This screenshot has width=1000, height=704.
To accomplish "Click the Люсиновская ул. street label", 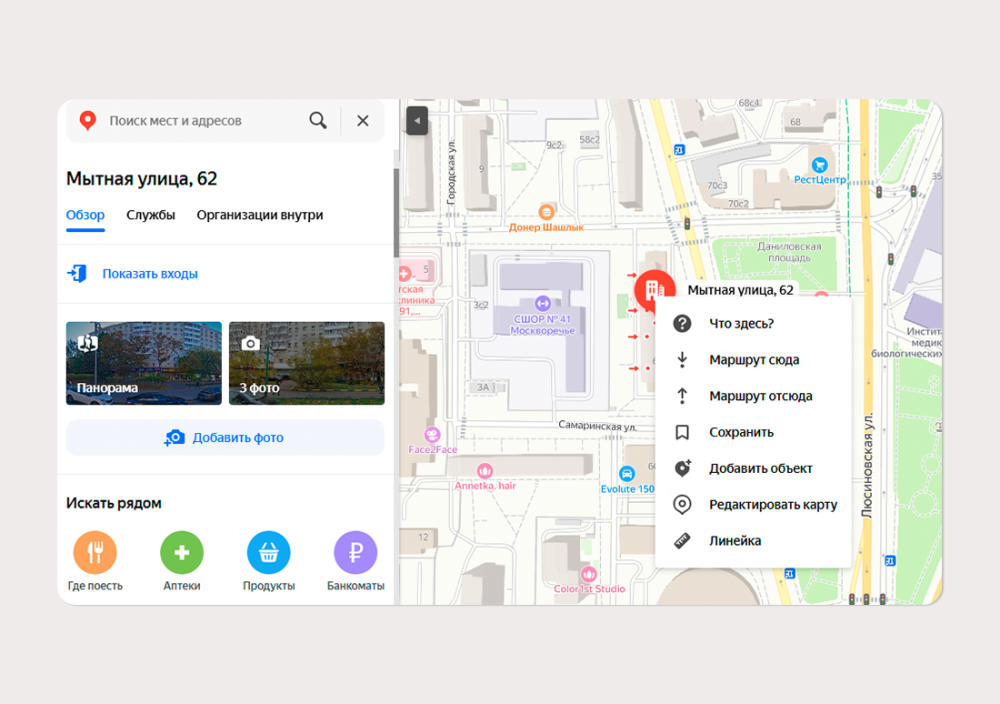I will pyautogui.click(x=867, y=465).
